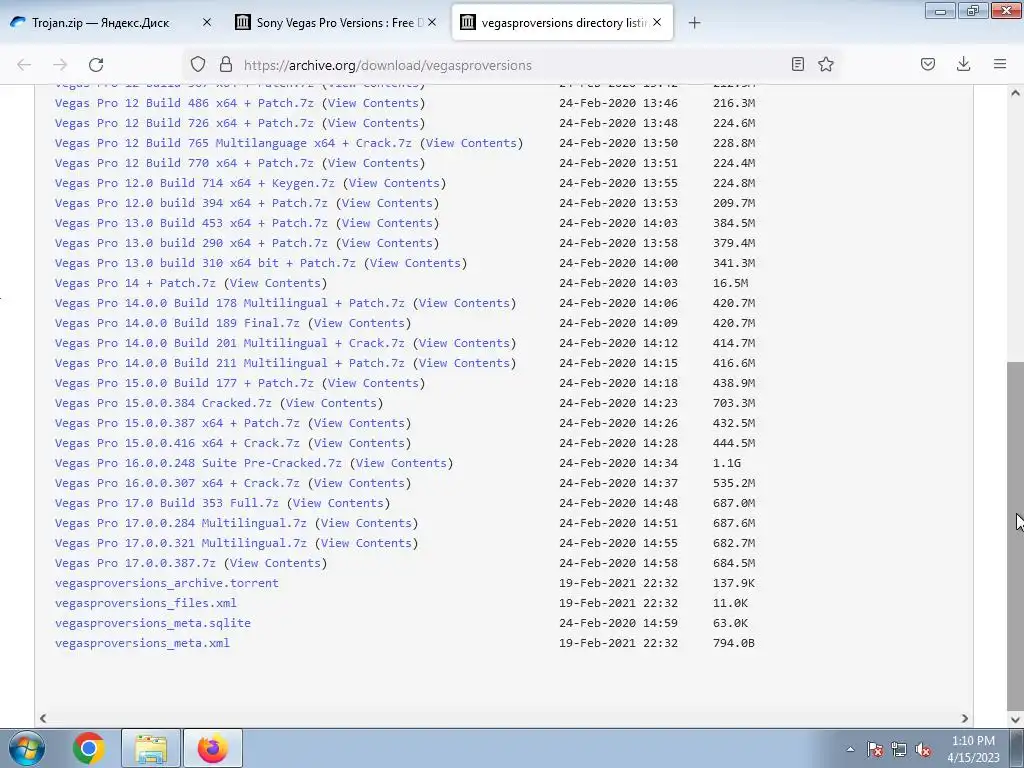Open the Windows Start menu

coord(26,748)
